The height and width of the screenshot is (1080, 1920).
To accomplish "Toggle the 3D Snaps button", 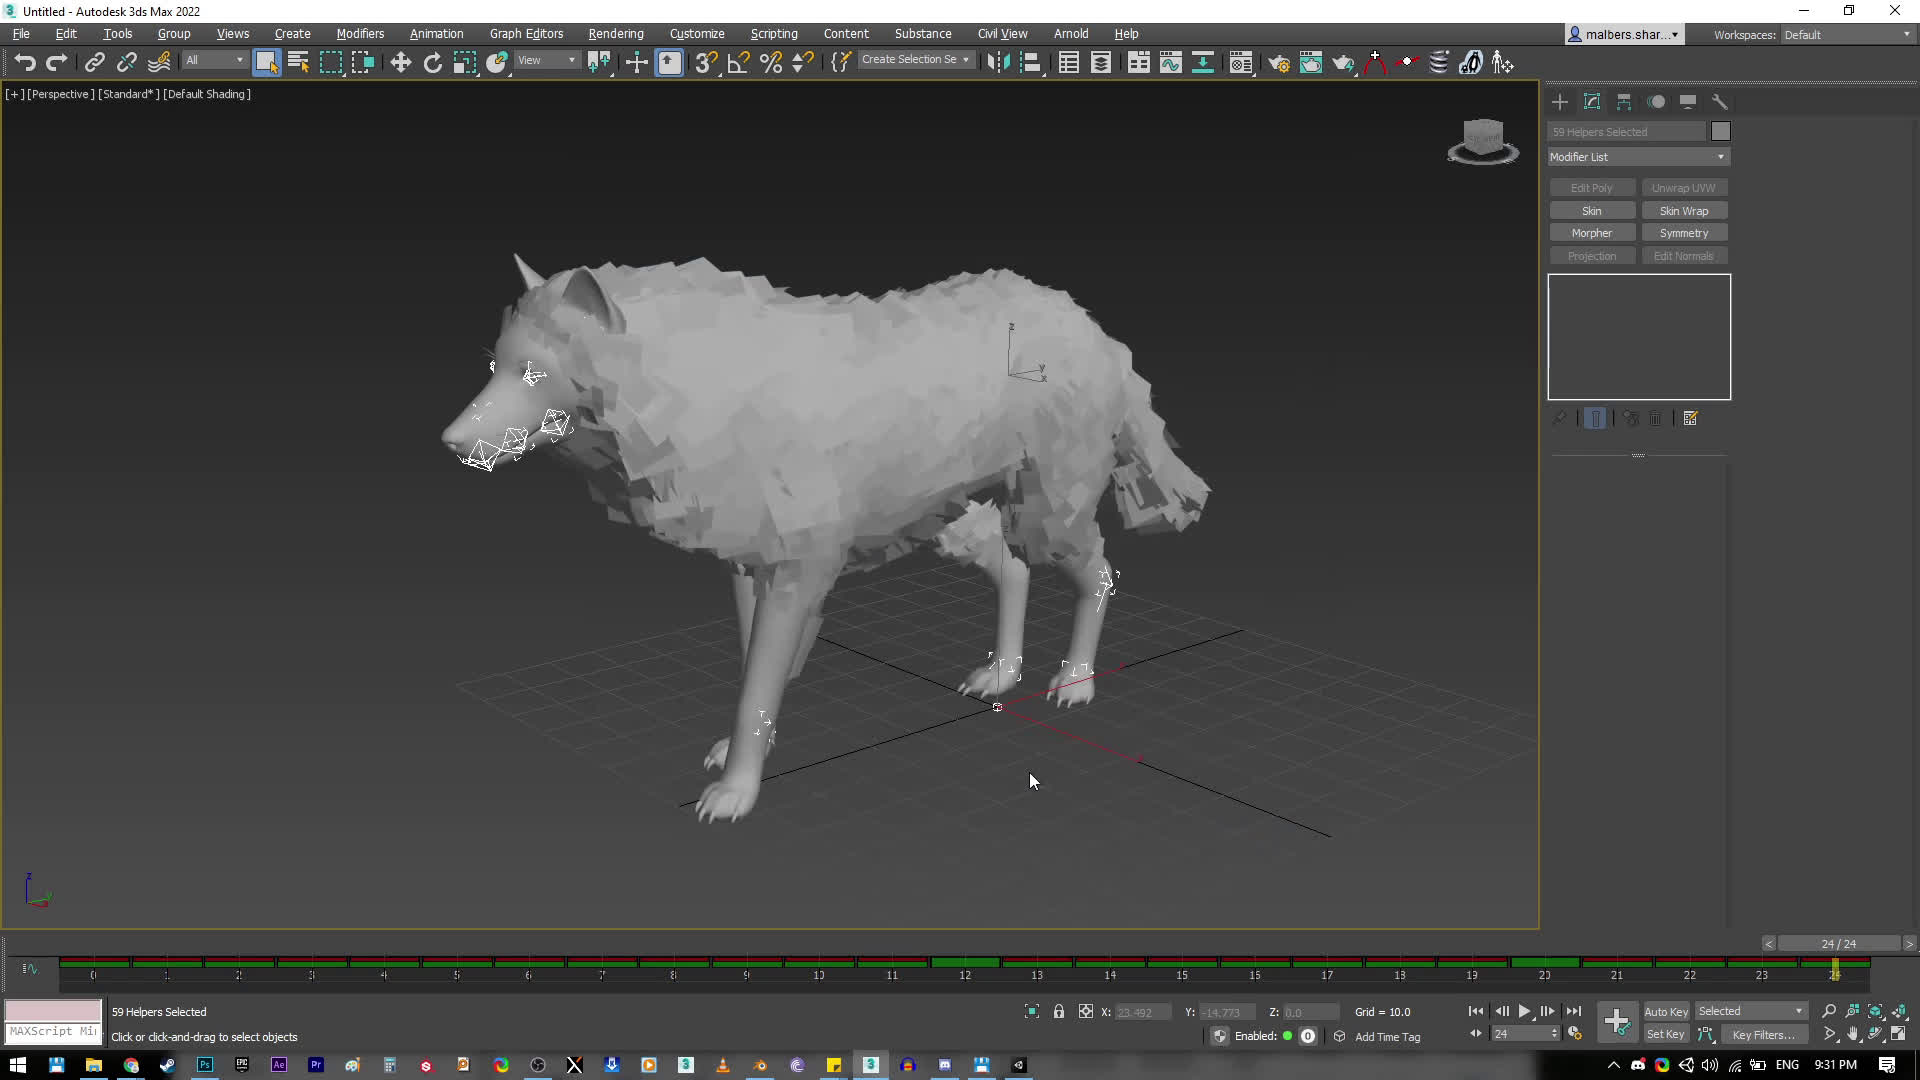I will pyautogui.click(x=705, y=63).
